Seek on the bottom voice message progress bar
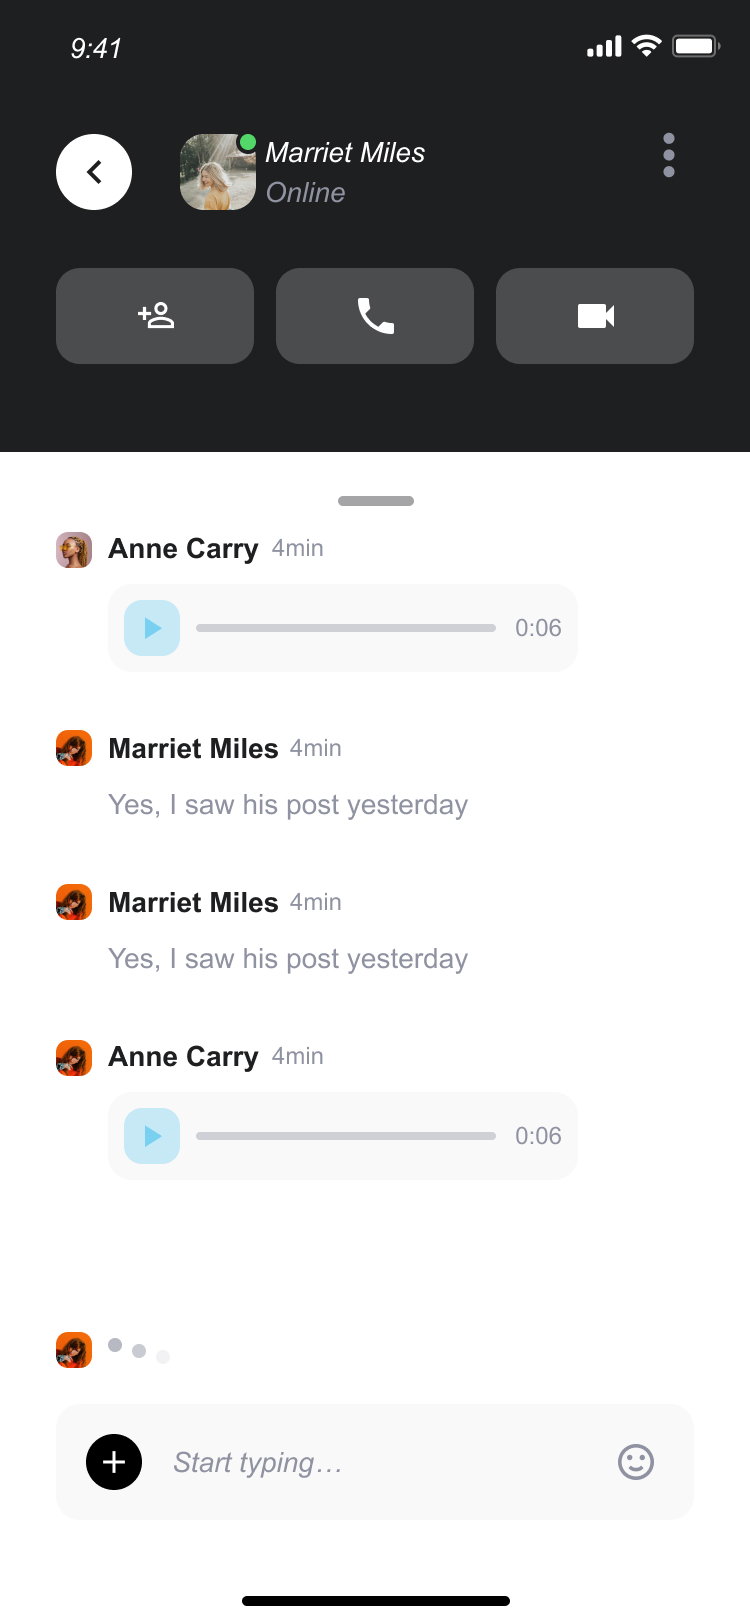Viewport: 750px width, 1624px height. [346, 1136]
